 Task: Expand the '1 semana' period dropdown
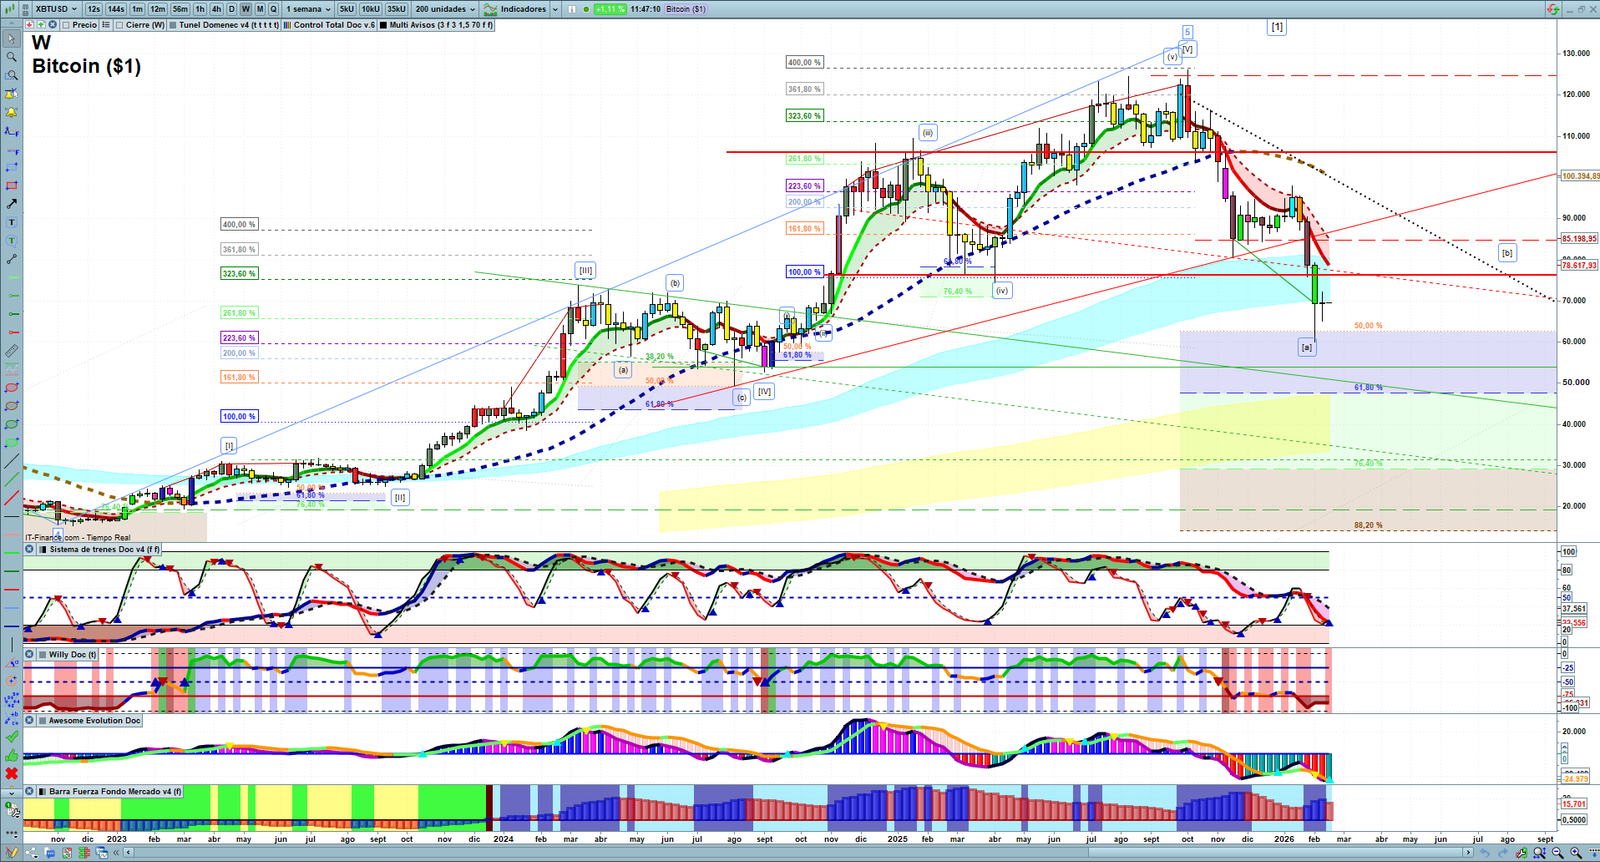[308, 9]
